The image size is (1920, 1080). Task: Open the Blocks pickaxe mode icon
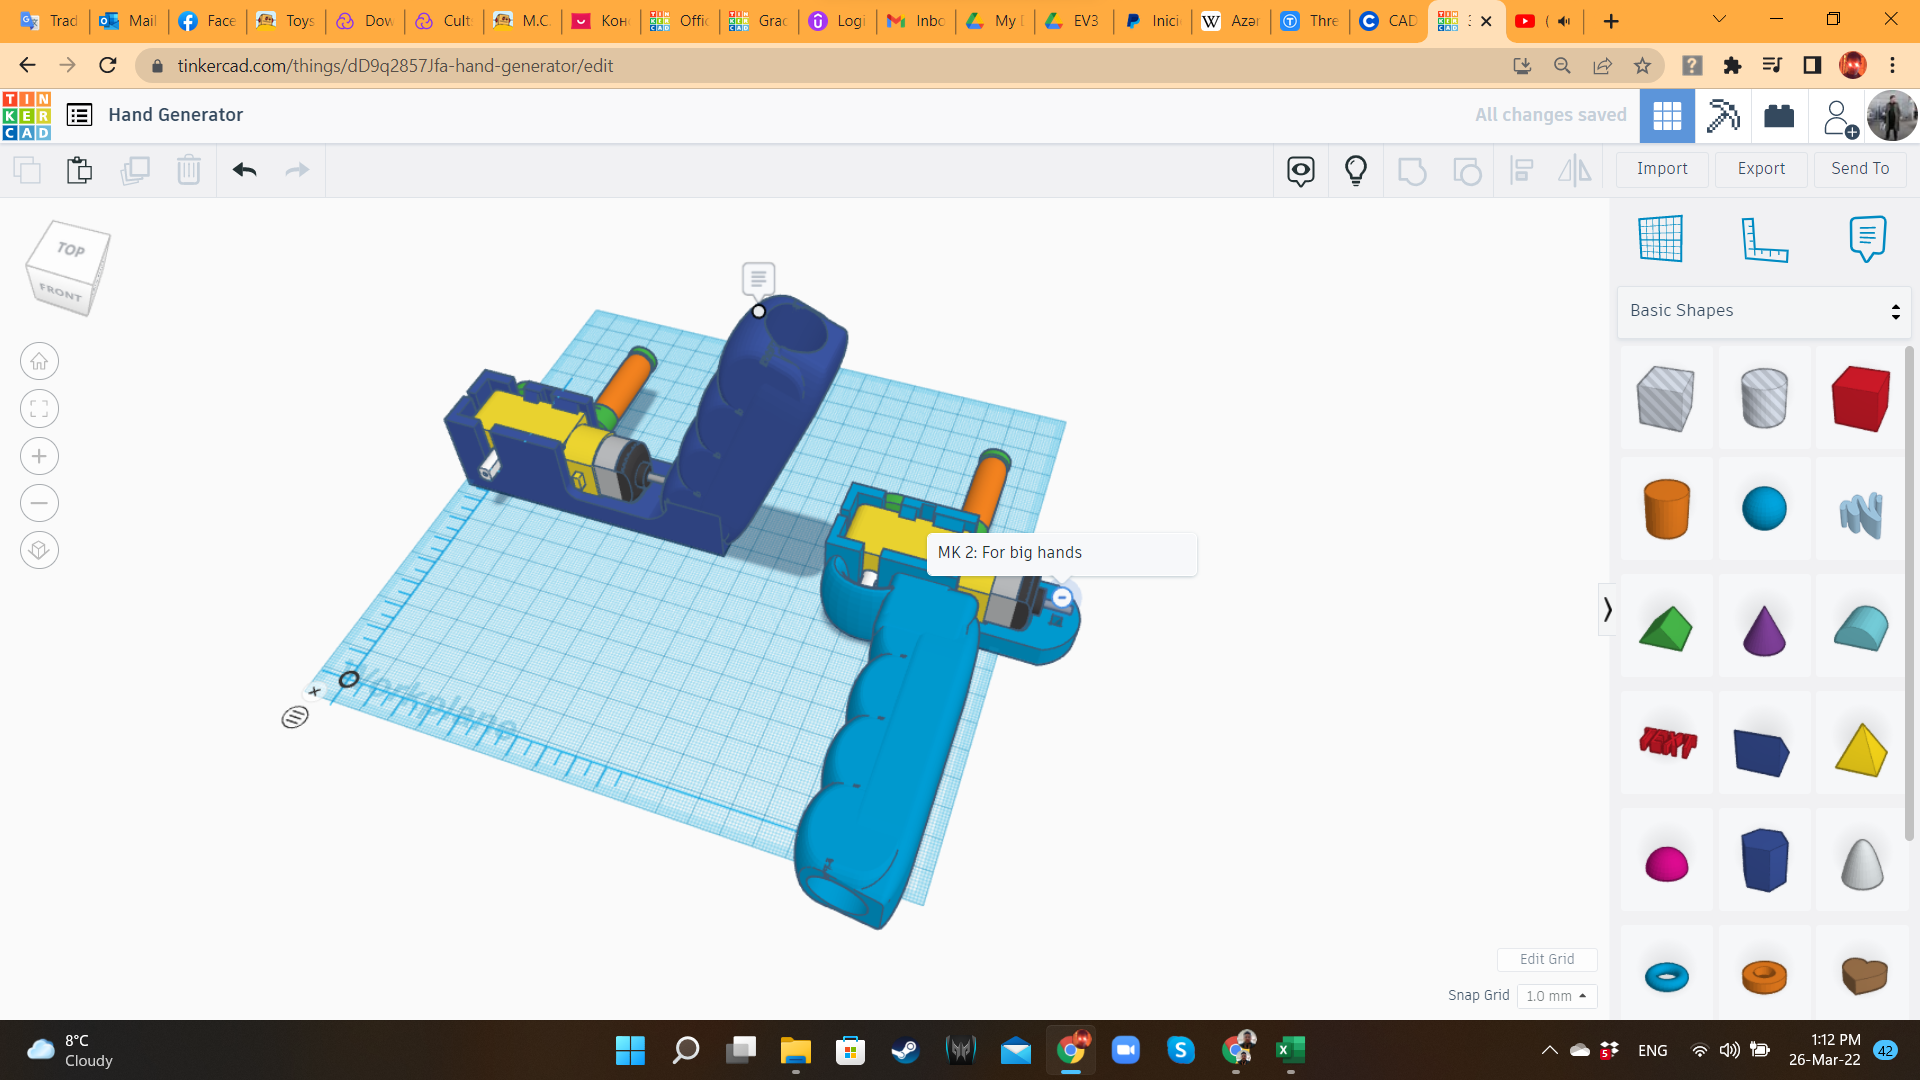[1723, 116]
